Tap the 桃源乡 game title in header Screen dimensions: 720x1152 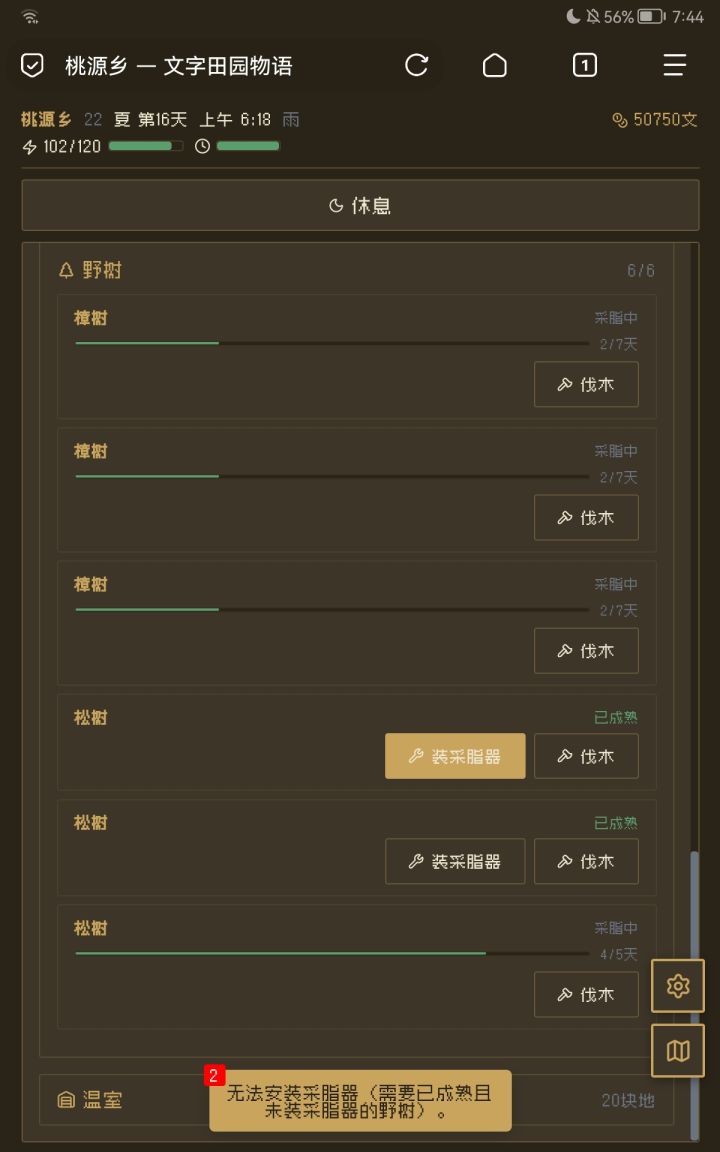[46, 120]
